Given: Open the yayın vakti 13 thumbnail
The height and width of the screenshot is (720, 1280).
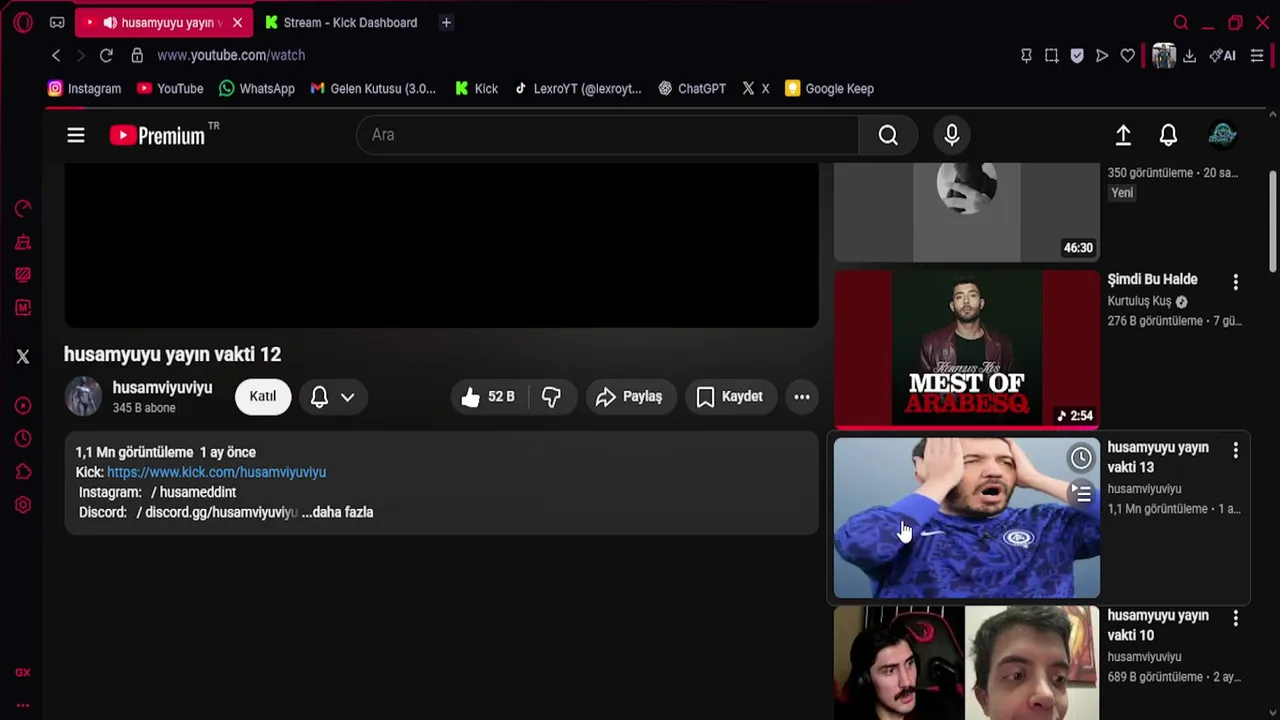Looking at the screenshot, I should click(x=967, y=518).
